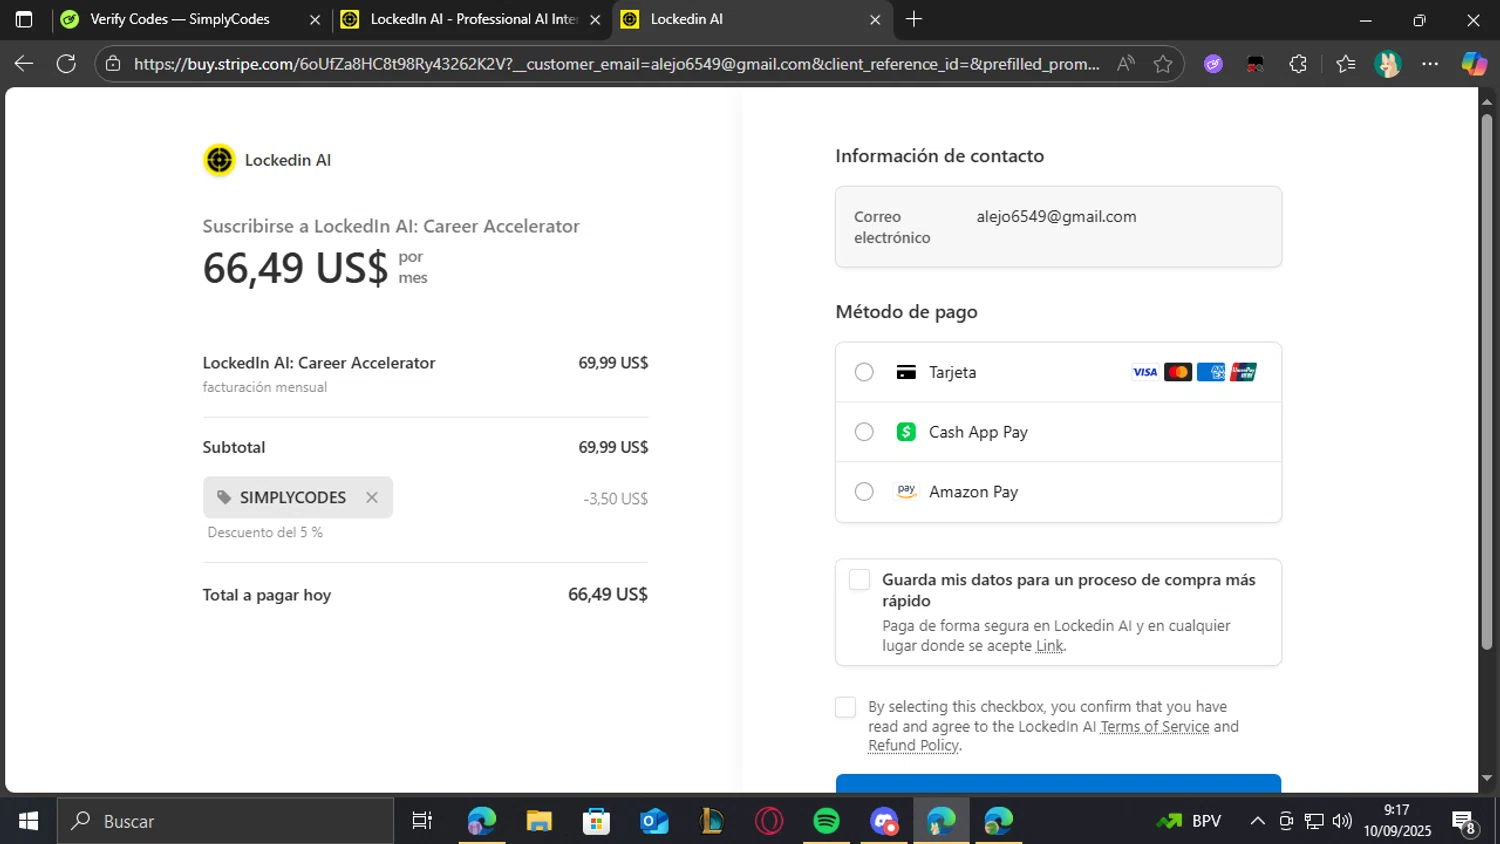The image size is (1500, 844).
Task: View site information lock icon
Action: point(113,64)
